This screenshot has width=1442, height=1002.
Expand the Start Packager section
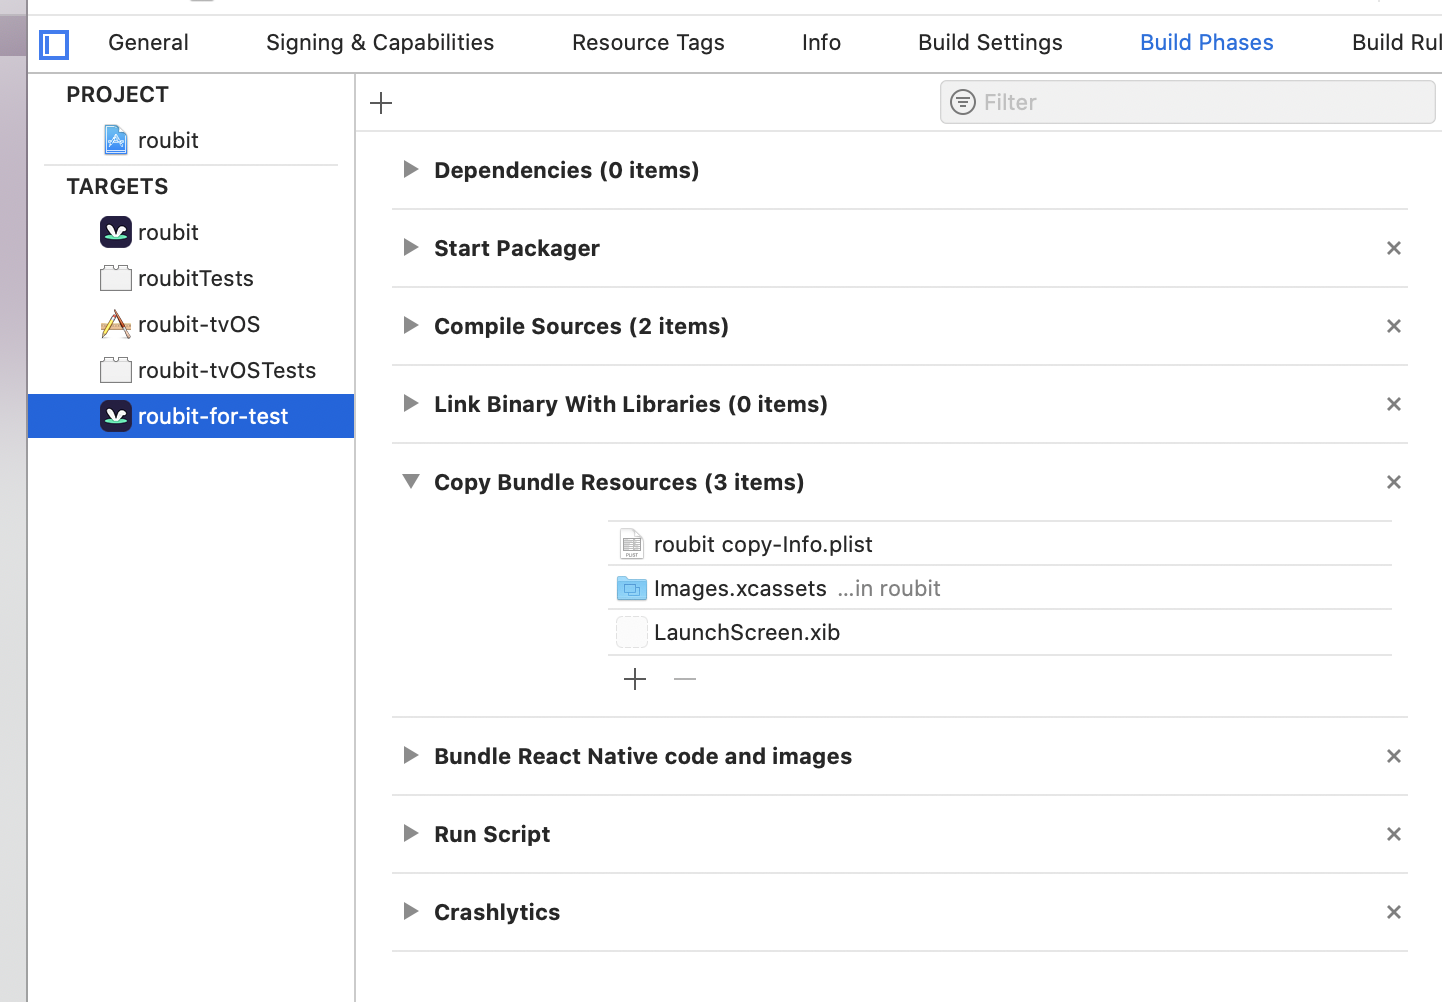410,247
